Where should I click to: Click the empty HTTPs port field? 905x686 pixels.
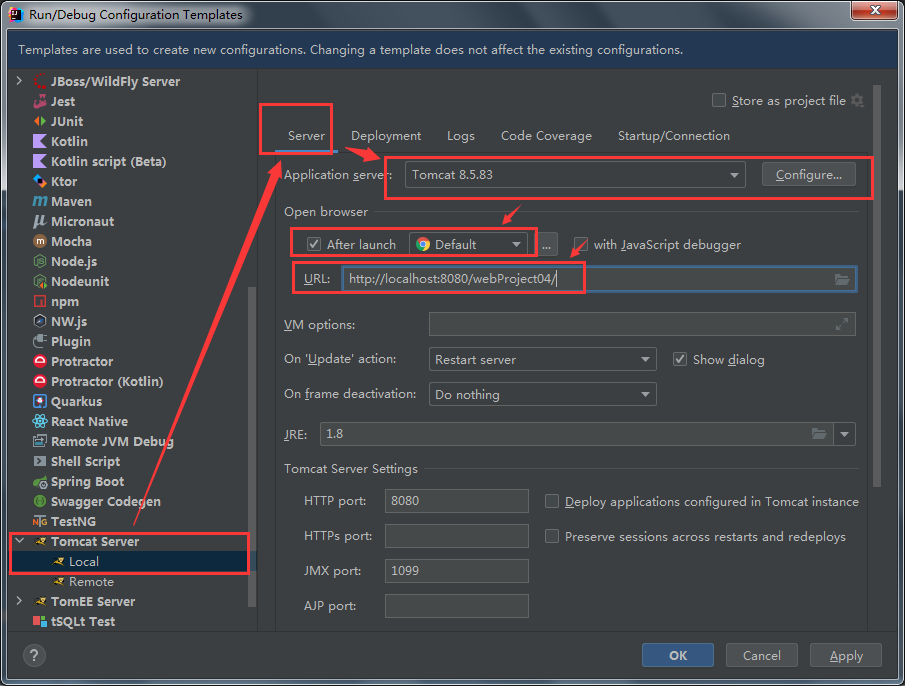pos(457,536)
